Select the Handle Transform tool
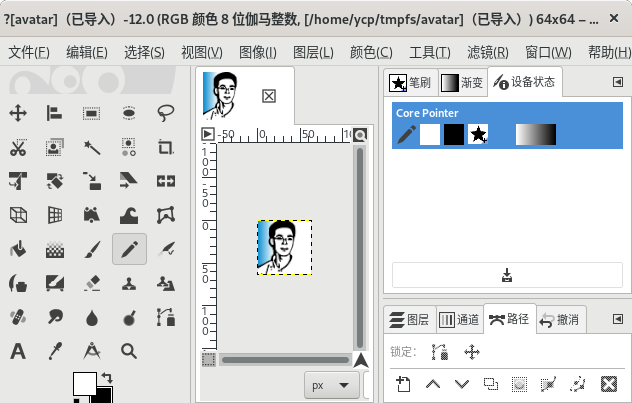The image size is (632, 403). 92,215
